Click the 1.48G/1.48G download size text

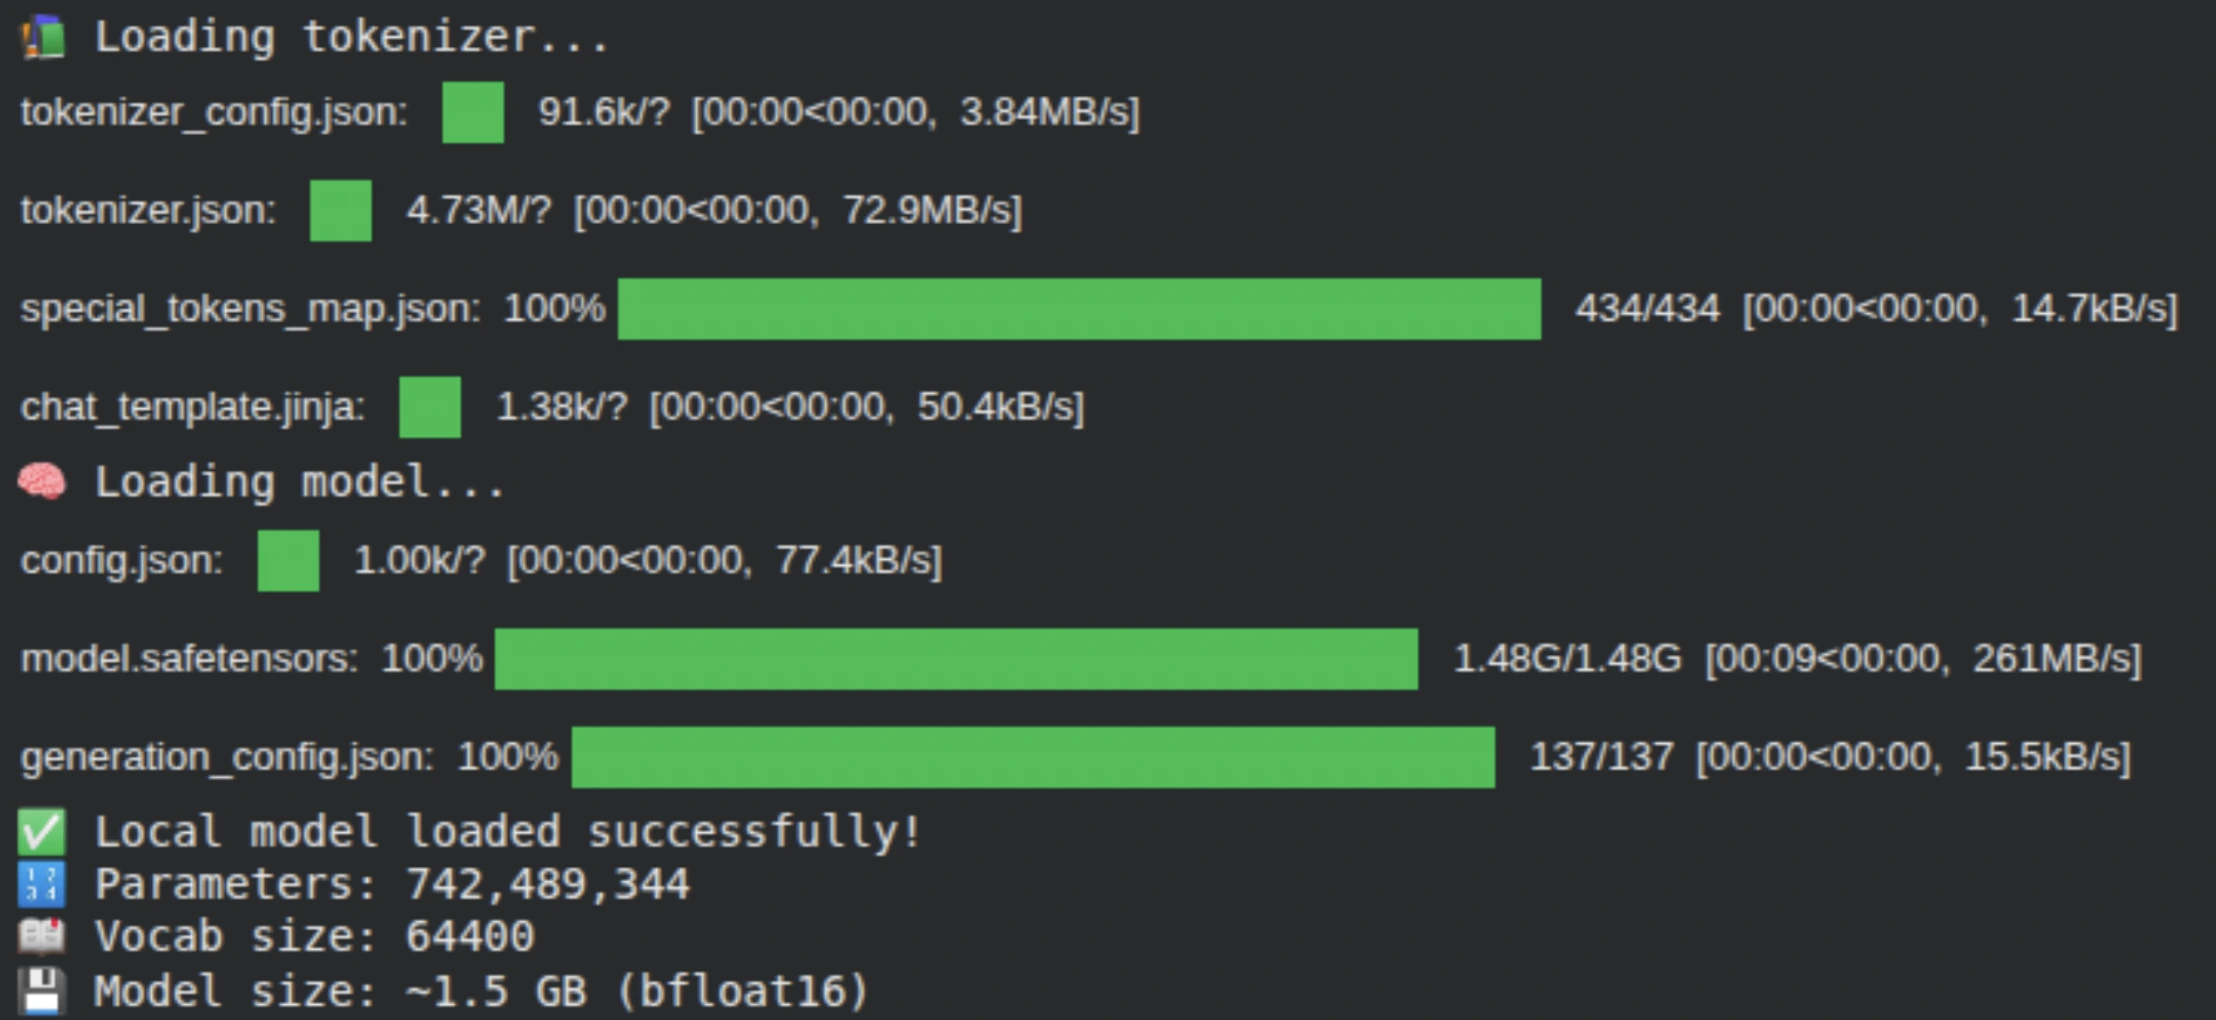[x=1567, y=659]
